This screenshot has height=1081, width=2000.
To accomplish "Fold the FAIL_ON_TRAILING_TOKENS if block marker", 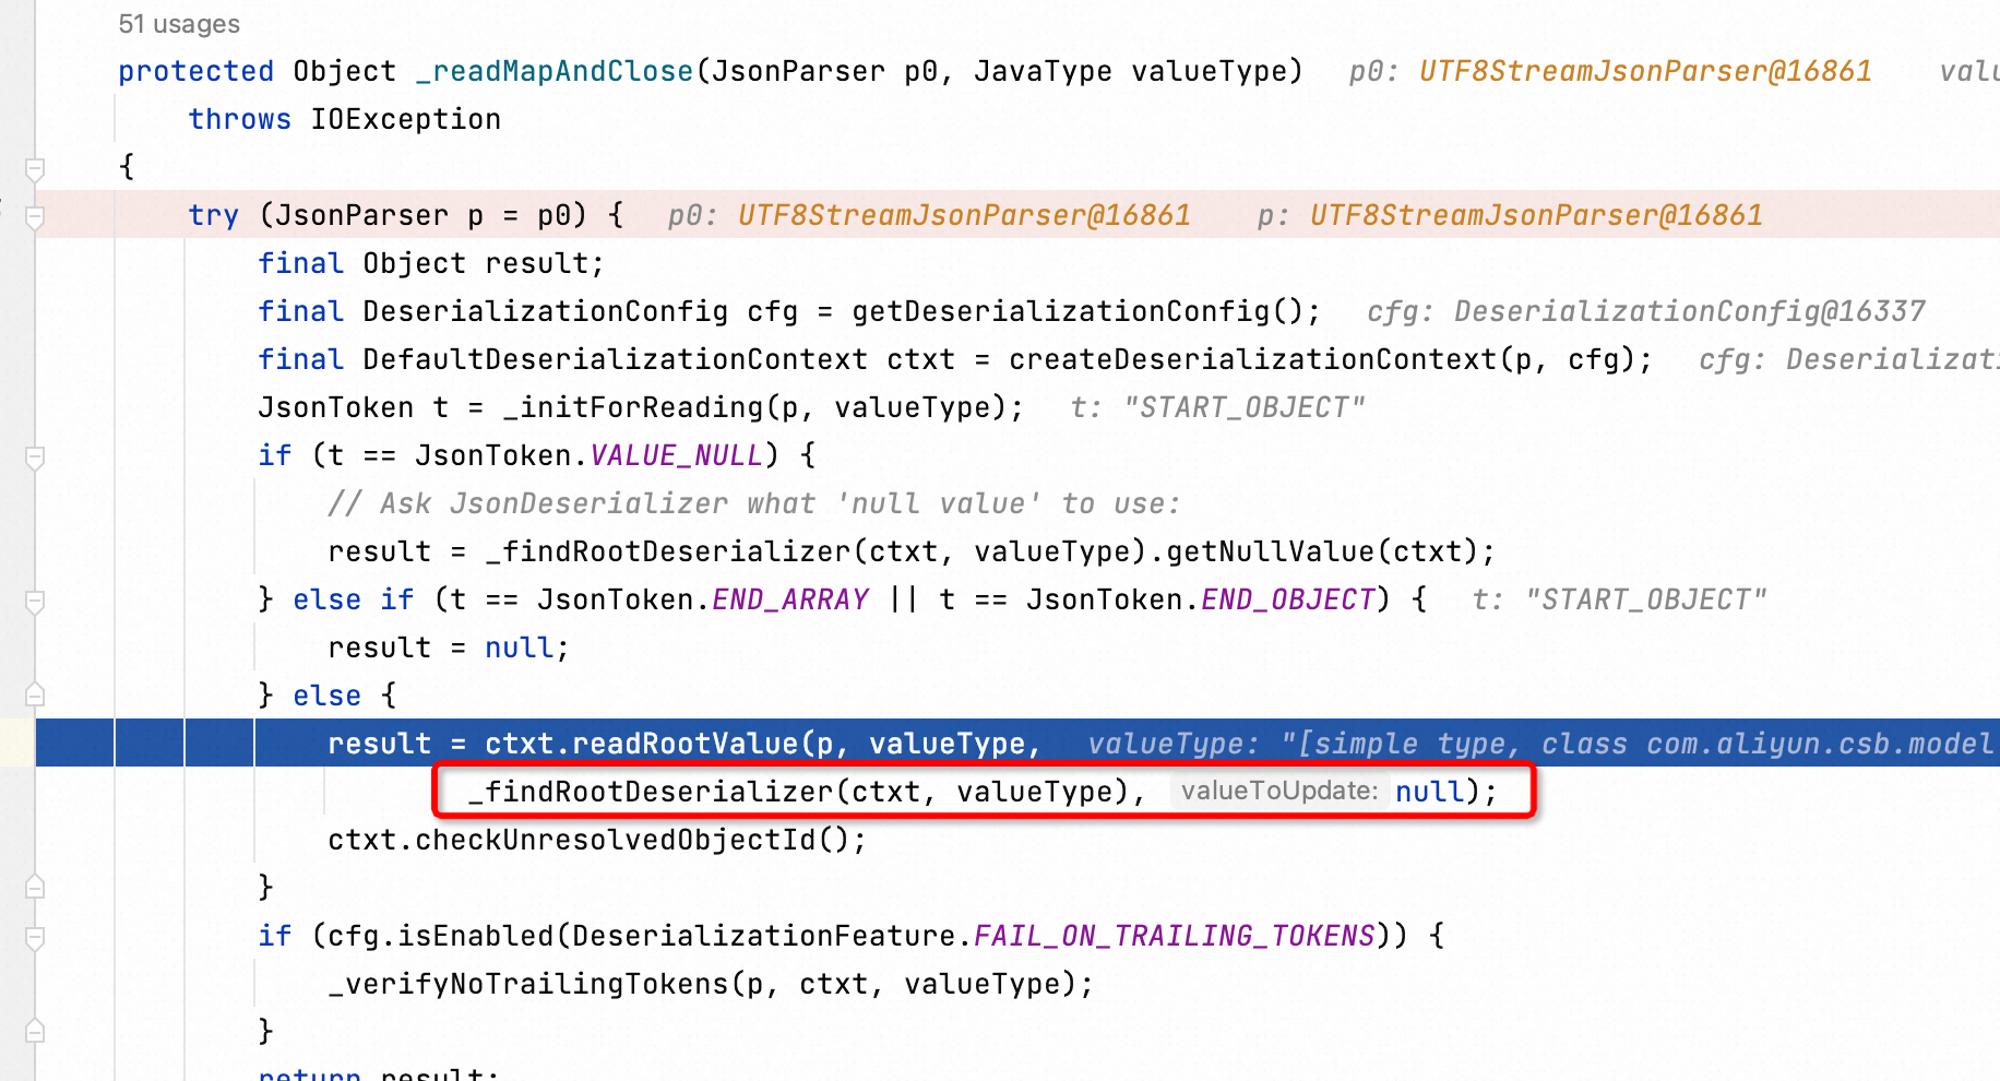I will pyautogui.click(x=35, y=937).
